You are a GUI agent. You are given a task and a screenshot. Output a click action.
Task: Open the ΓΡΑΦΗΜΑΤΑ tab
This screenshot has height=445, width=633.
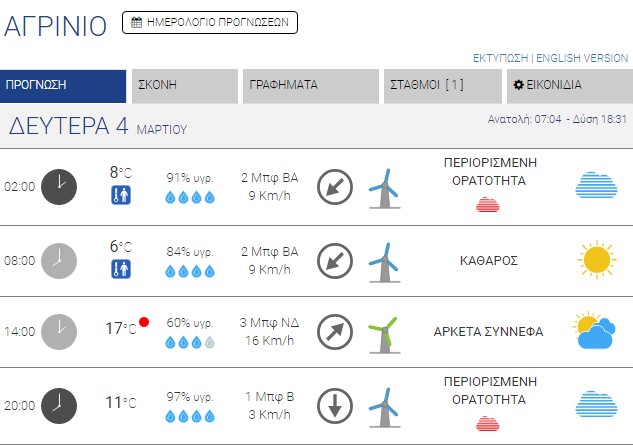pyautogui.click(x=309, y=85)
